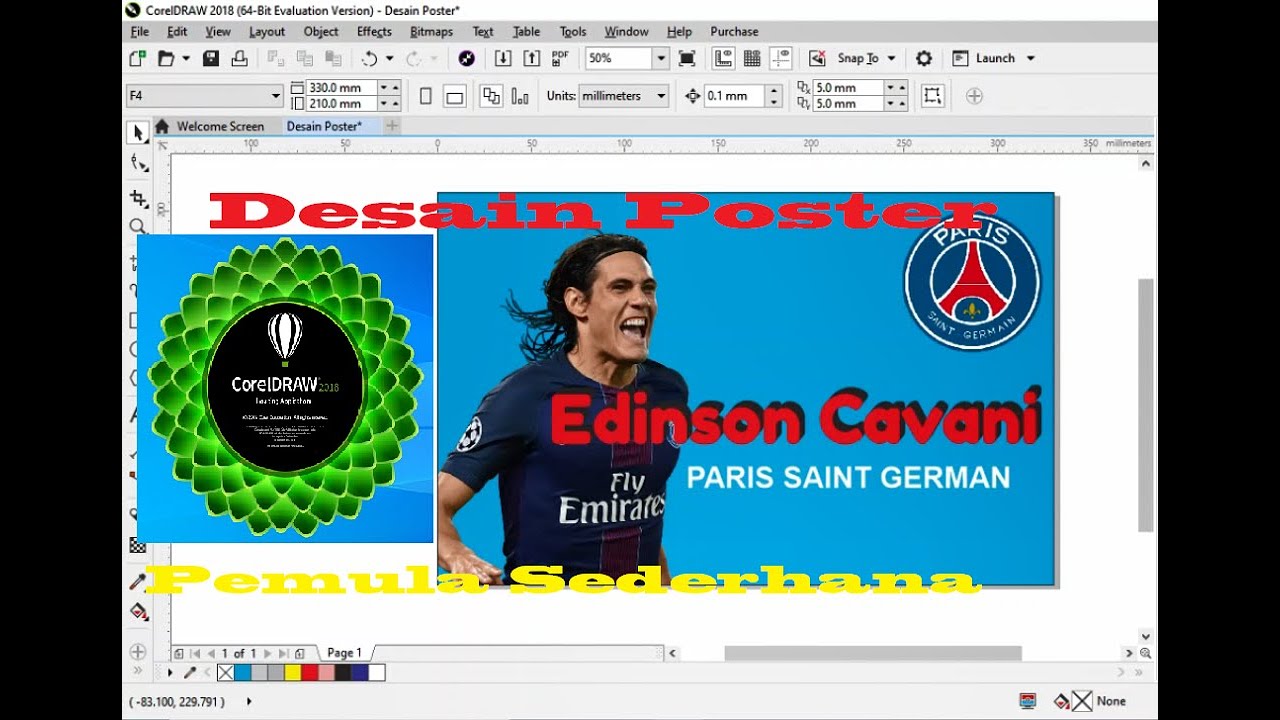Expand the status bar coordinates arrow
Image resolution: width=1280 pixels, height=720 pixels.
coord(249,701)
